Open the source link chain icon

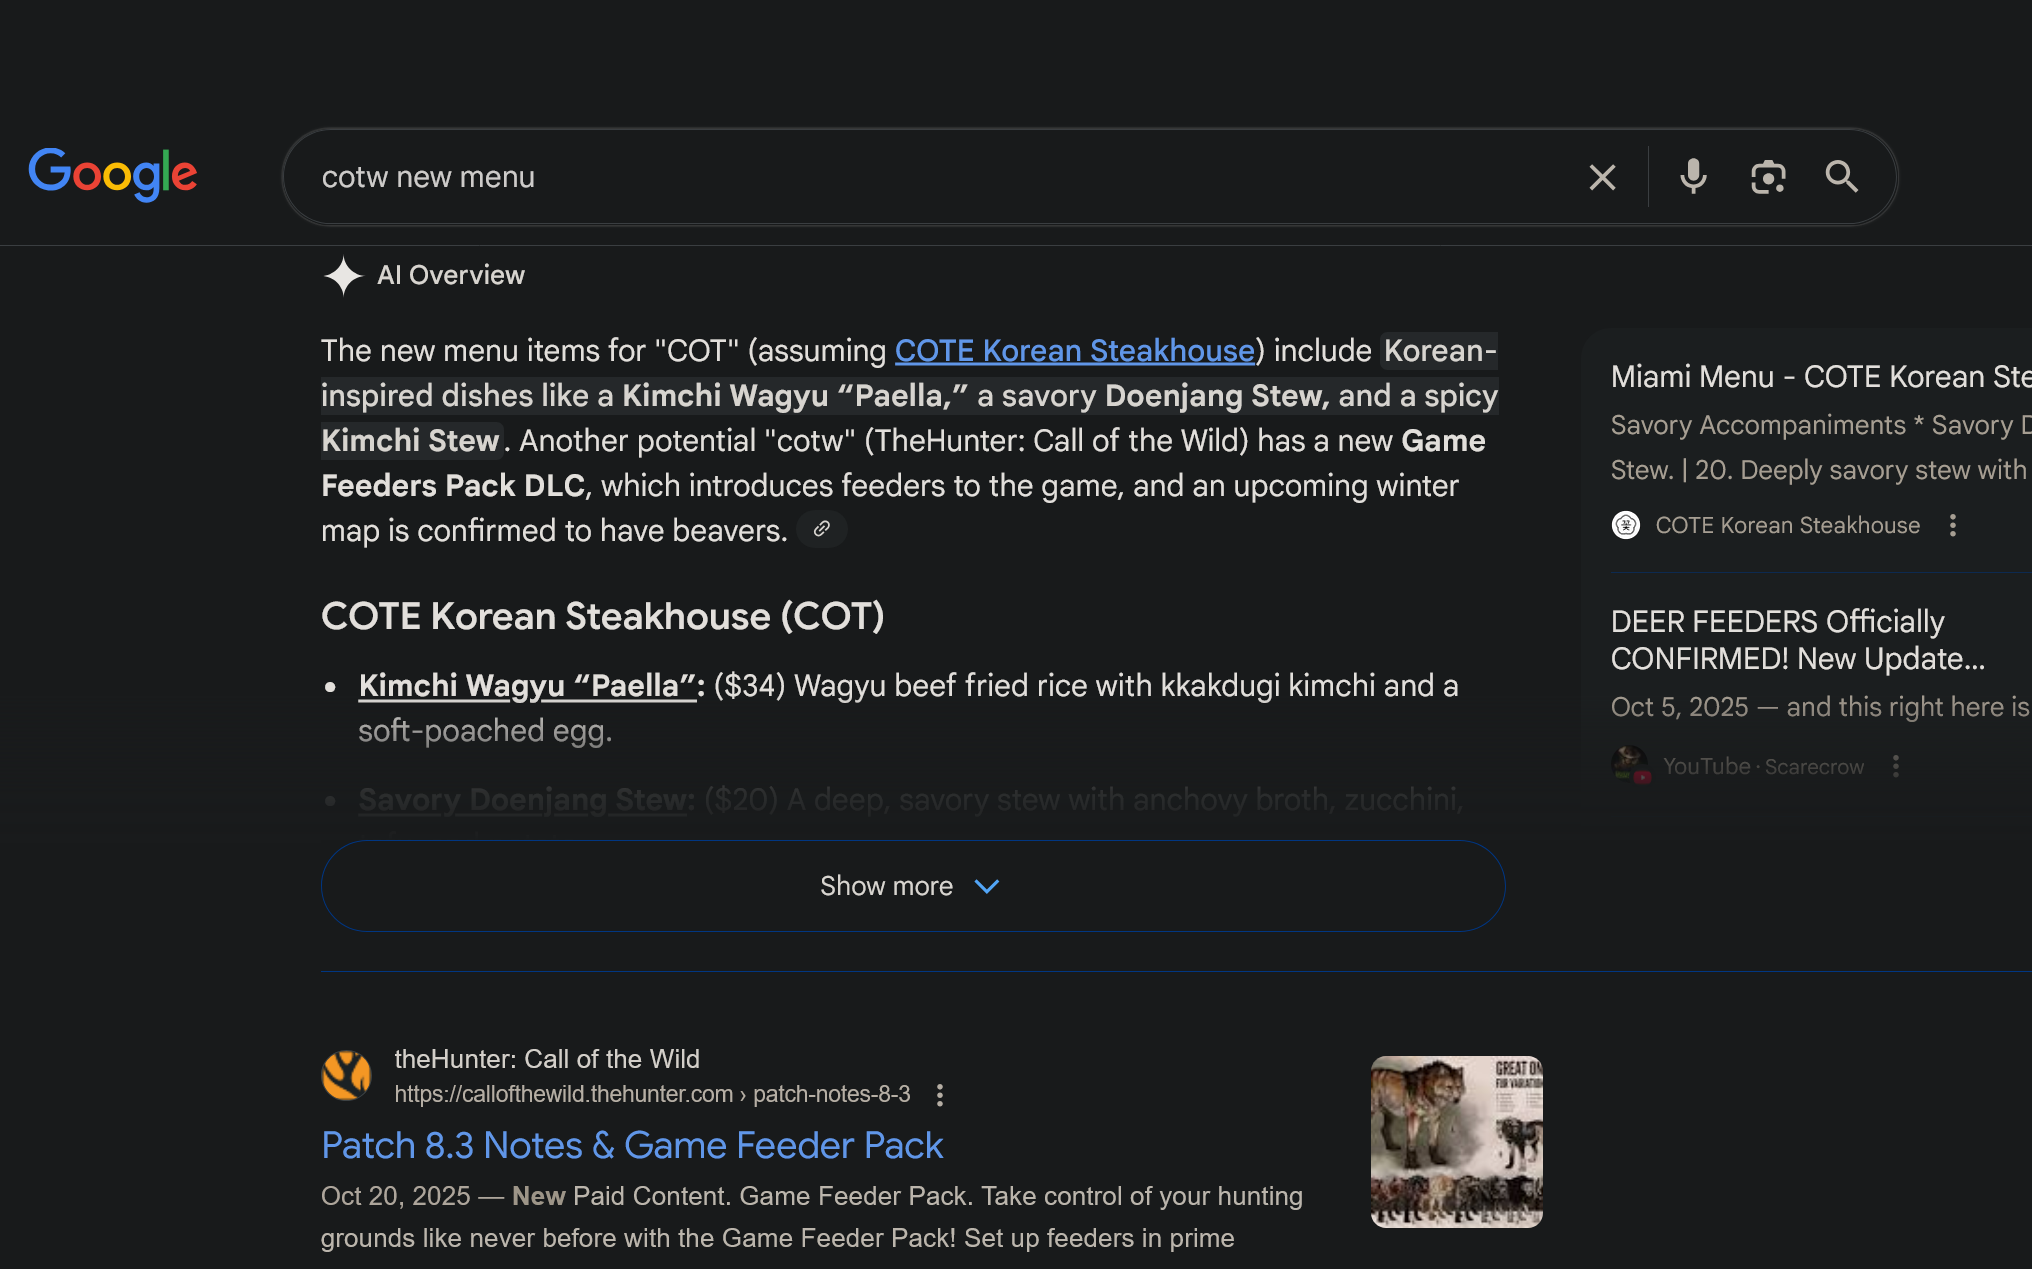822,529
